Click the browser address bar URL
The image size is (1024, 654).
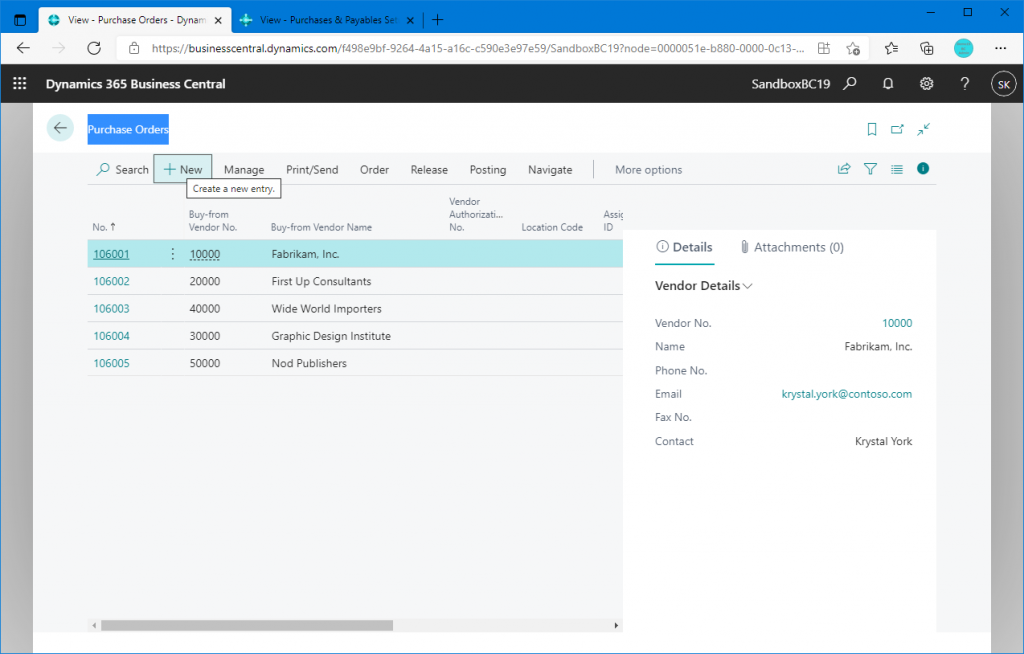478,48
